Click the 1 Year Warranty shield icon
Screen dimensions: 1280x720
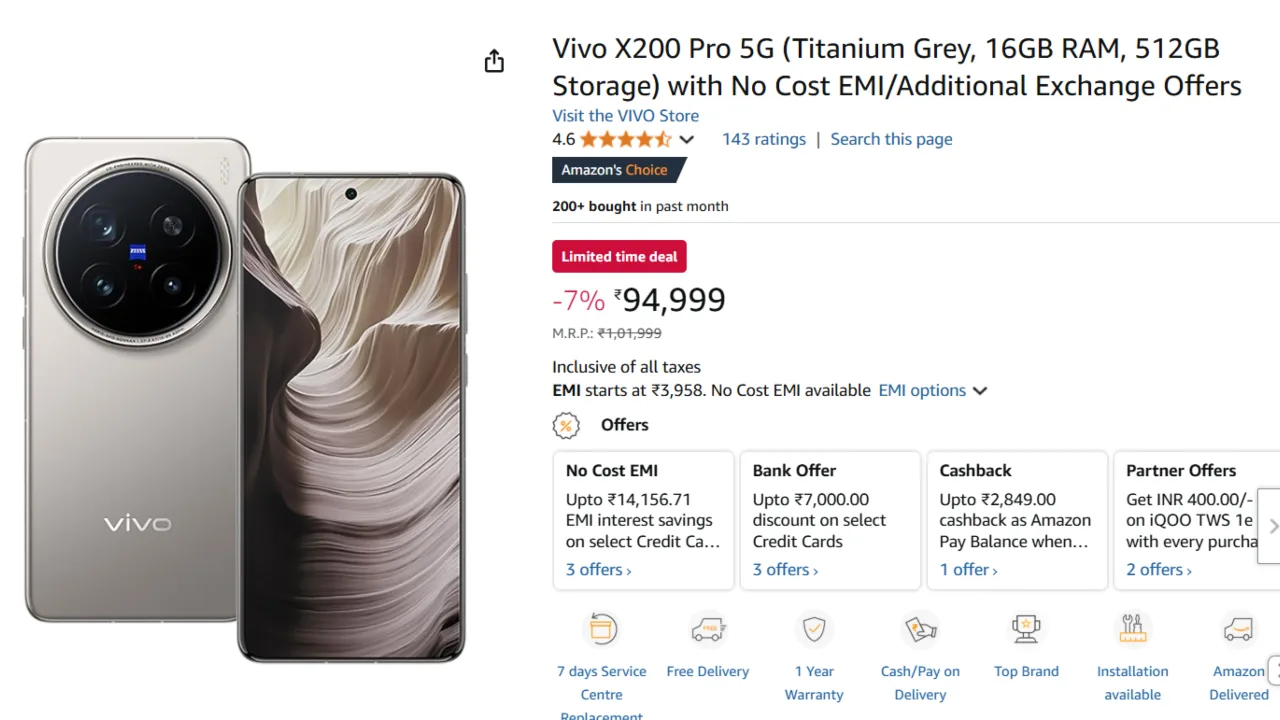point(814,629)
